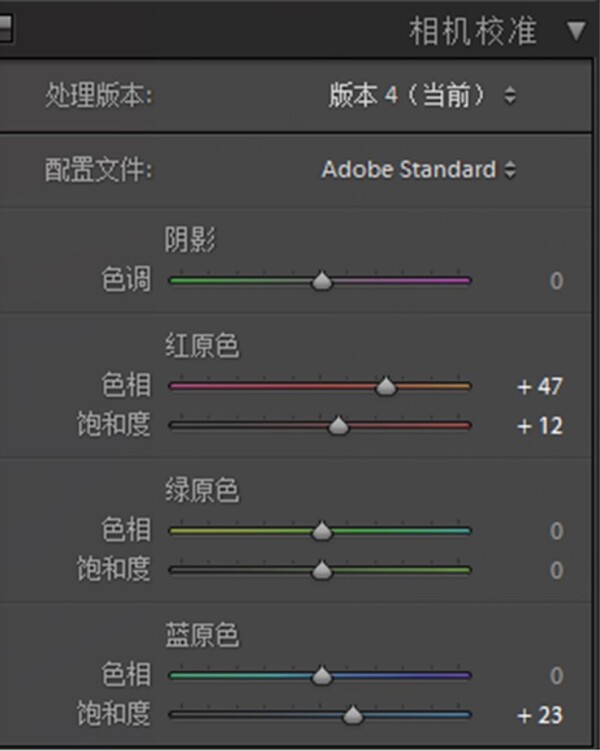Click the 阴影 色调 slider handle
The height and width of the screenshot is (751, 600).
pos(322,281)
